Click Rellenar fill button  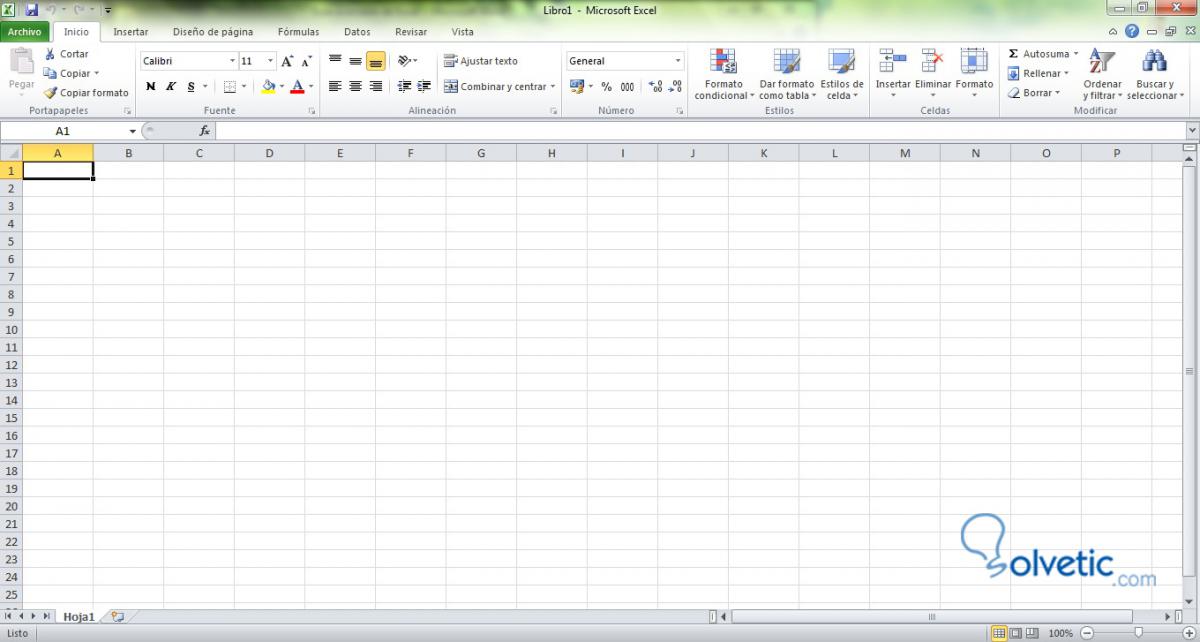point(1038,73)
